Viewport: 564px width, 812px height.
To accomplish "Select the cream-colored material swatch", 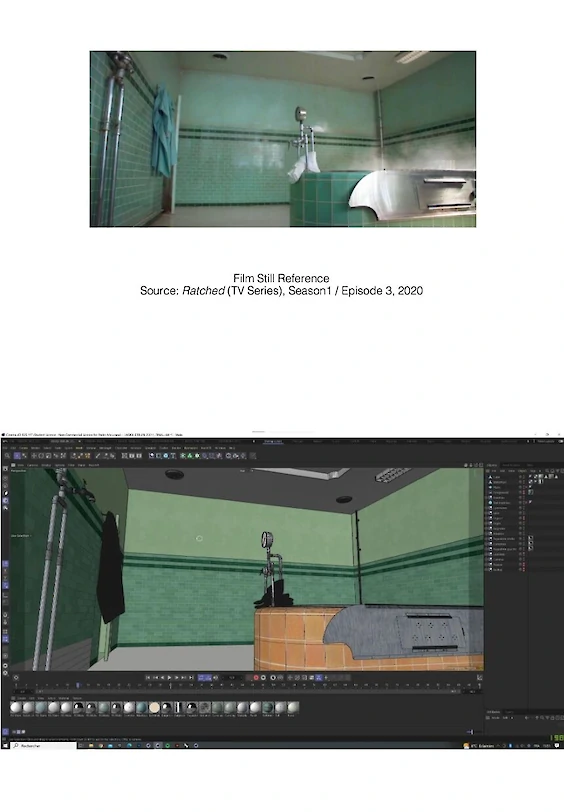I will [x=154, y=707].
